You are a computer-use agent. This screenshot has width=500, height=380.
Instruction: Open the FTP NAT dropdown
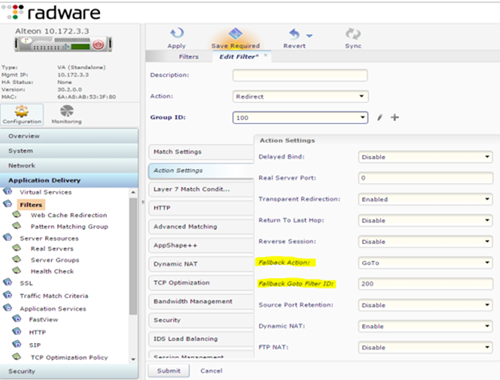425,347
